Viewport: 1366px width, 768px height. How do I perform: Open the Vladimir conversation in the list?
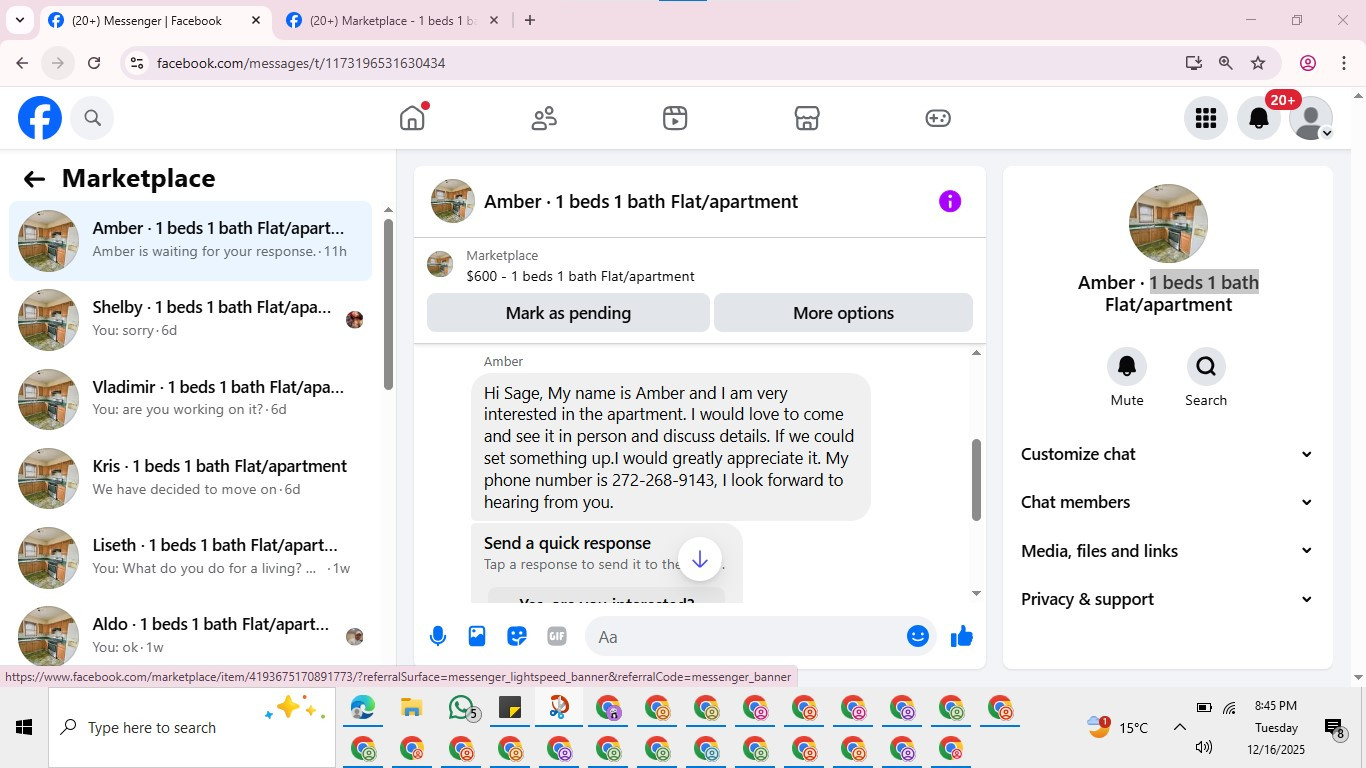(x=190, y=398)
